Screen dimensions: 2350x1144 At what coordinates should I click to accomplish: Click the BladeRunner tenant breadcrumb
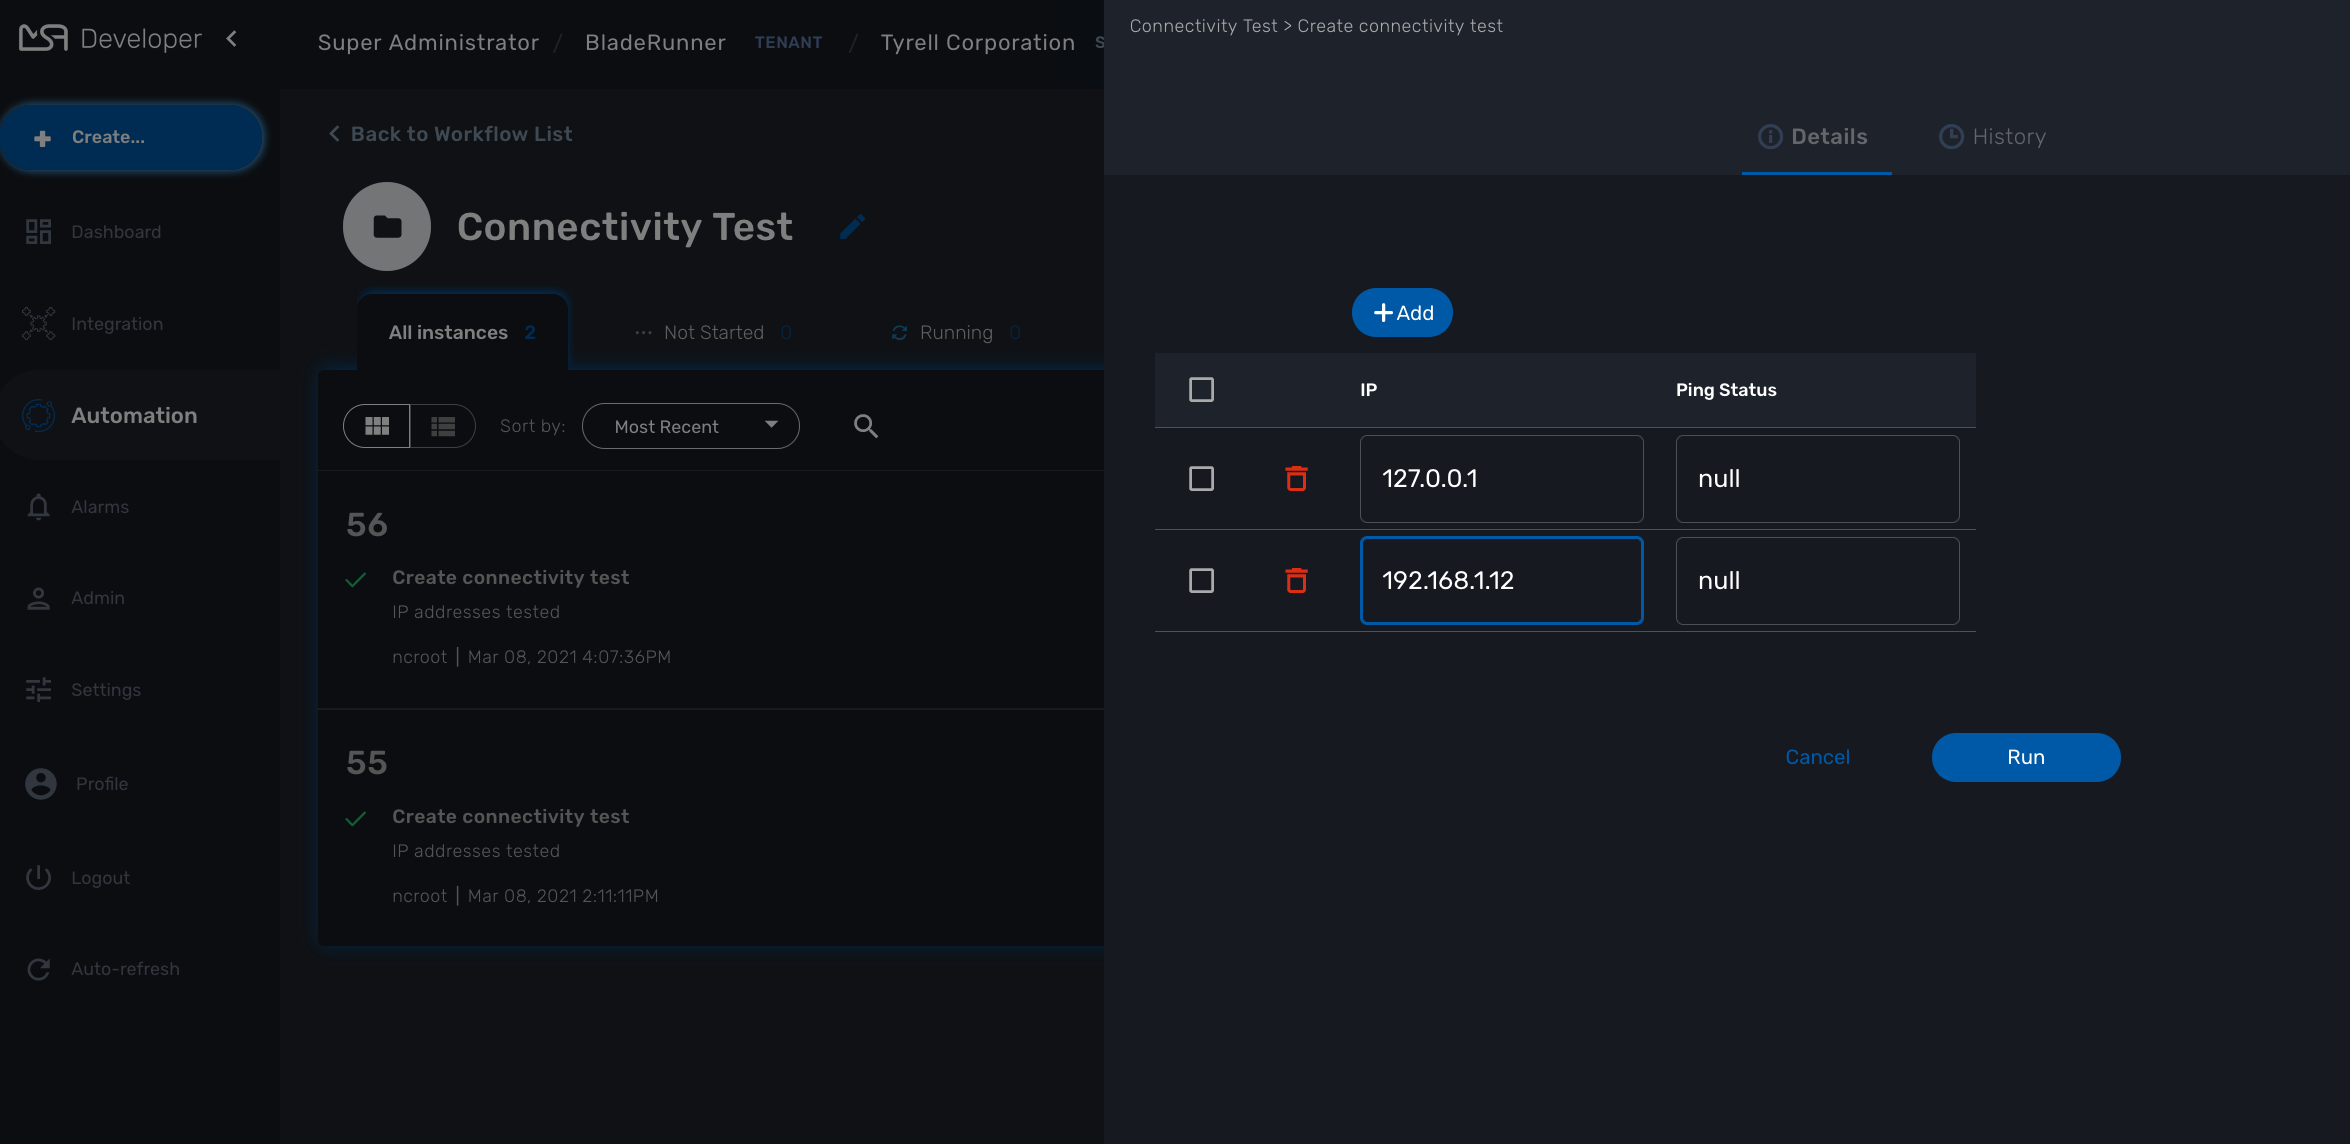pos(655,42)
